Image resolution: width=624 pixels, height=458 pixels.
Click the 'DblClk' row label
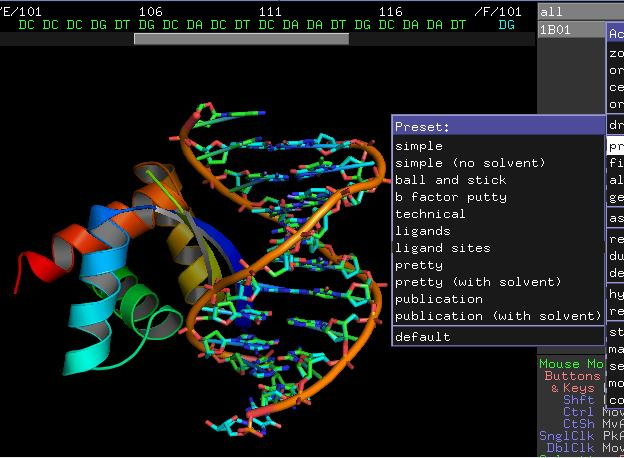tap(571, 448)
